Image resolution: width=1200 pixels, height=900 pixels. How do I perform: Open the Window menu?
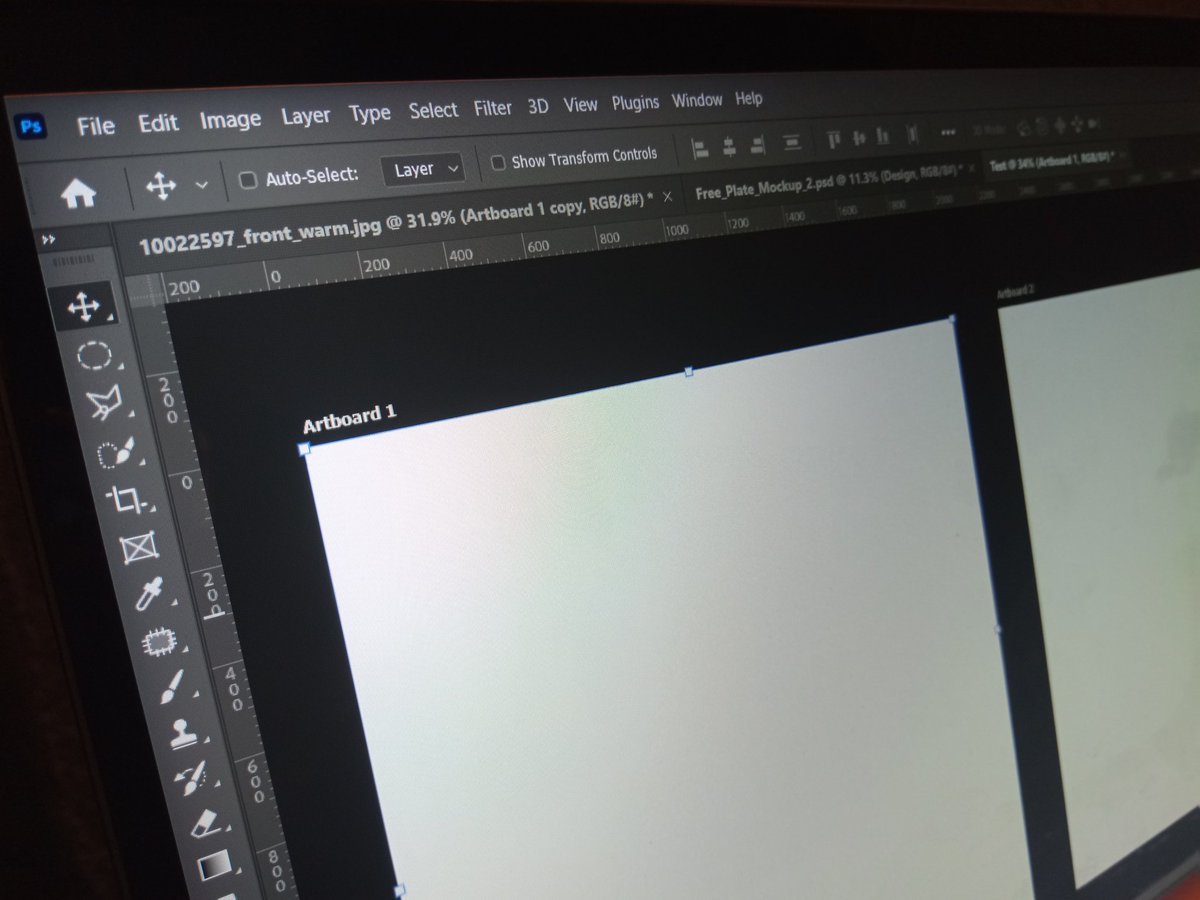(x=697, y=100)
